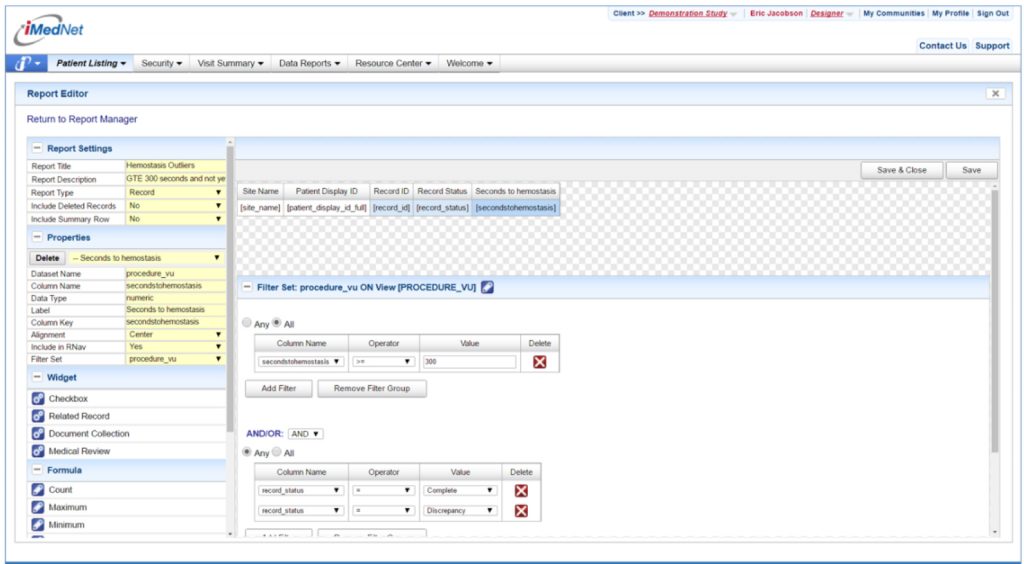Open the AND/OR operator dropdown
The image size is (1024, 564).
[x=305, y=434]
